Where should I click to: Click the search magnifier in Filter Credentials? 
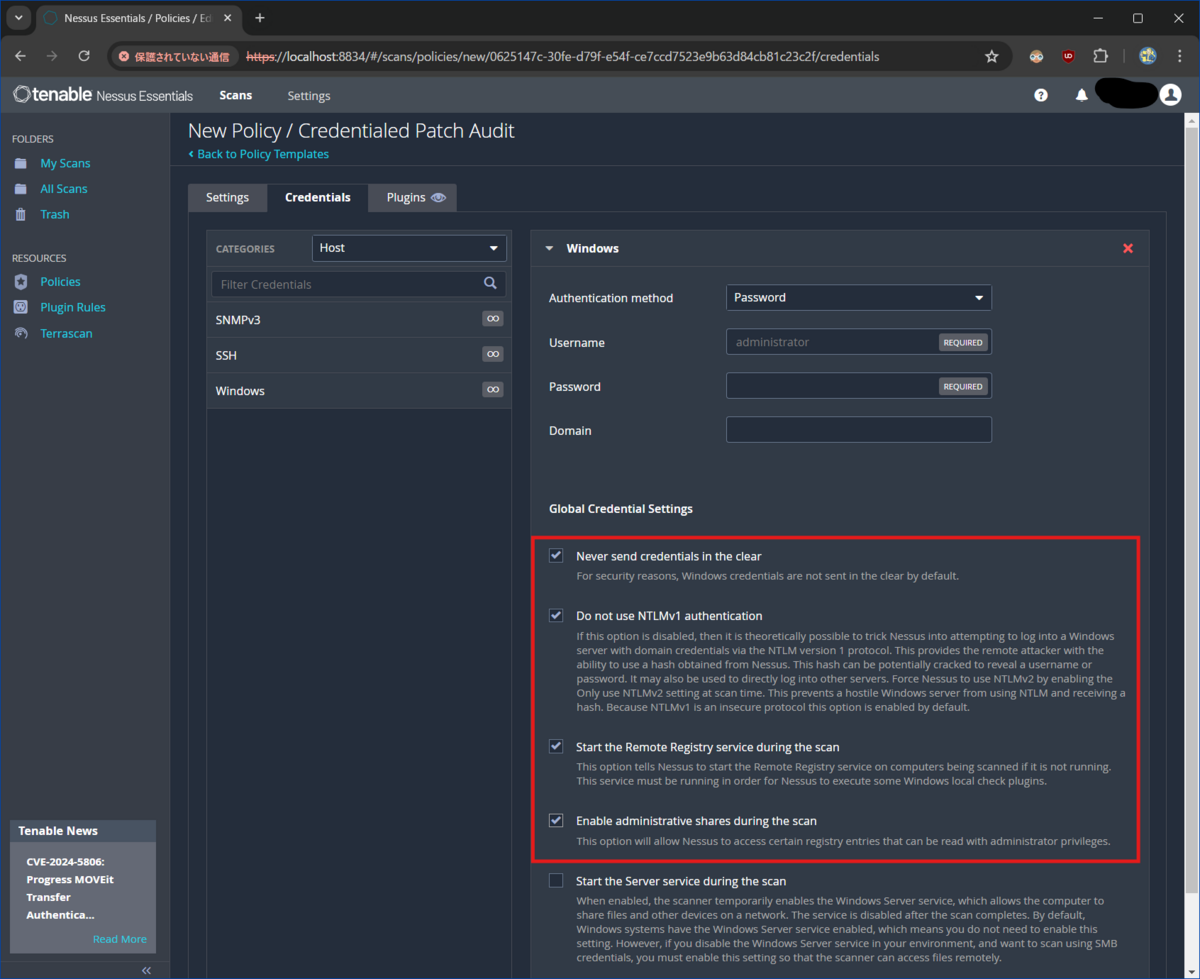point(490,283)
